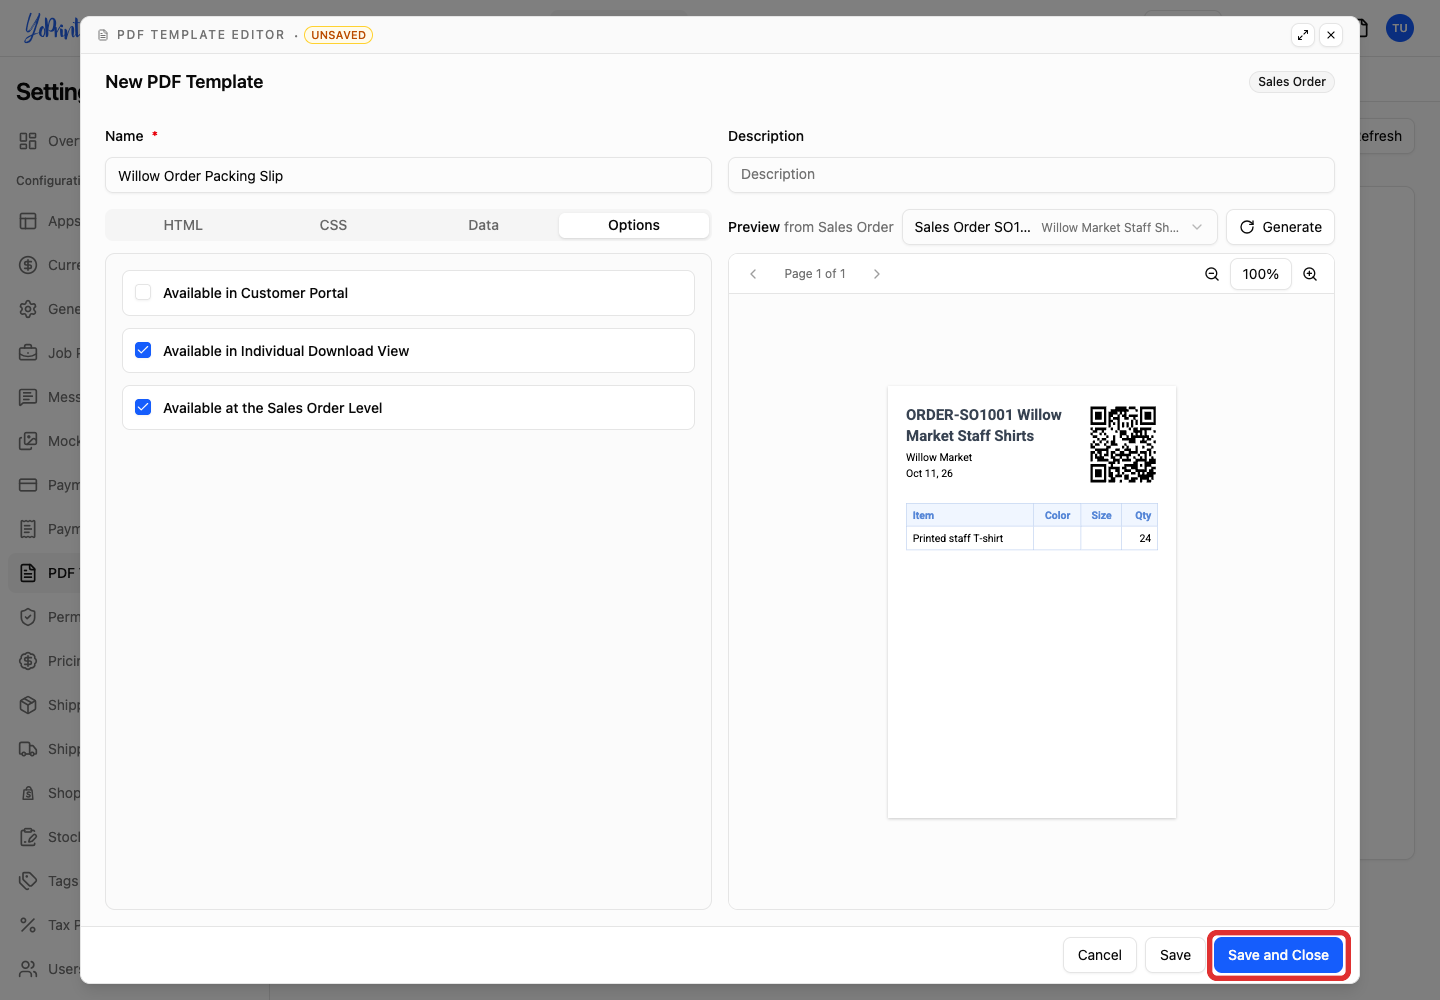The width and height of the screenshot is (1440, 1000).
Task: Uncheck Available at the Sales Order Level
Action: [x=143, y=408]
